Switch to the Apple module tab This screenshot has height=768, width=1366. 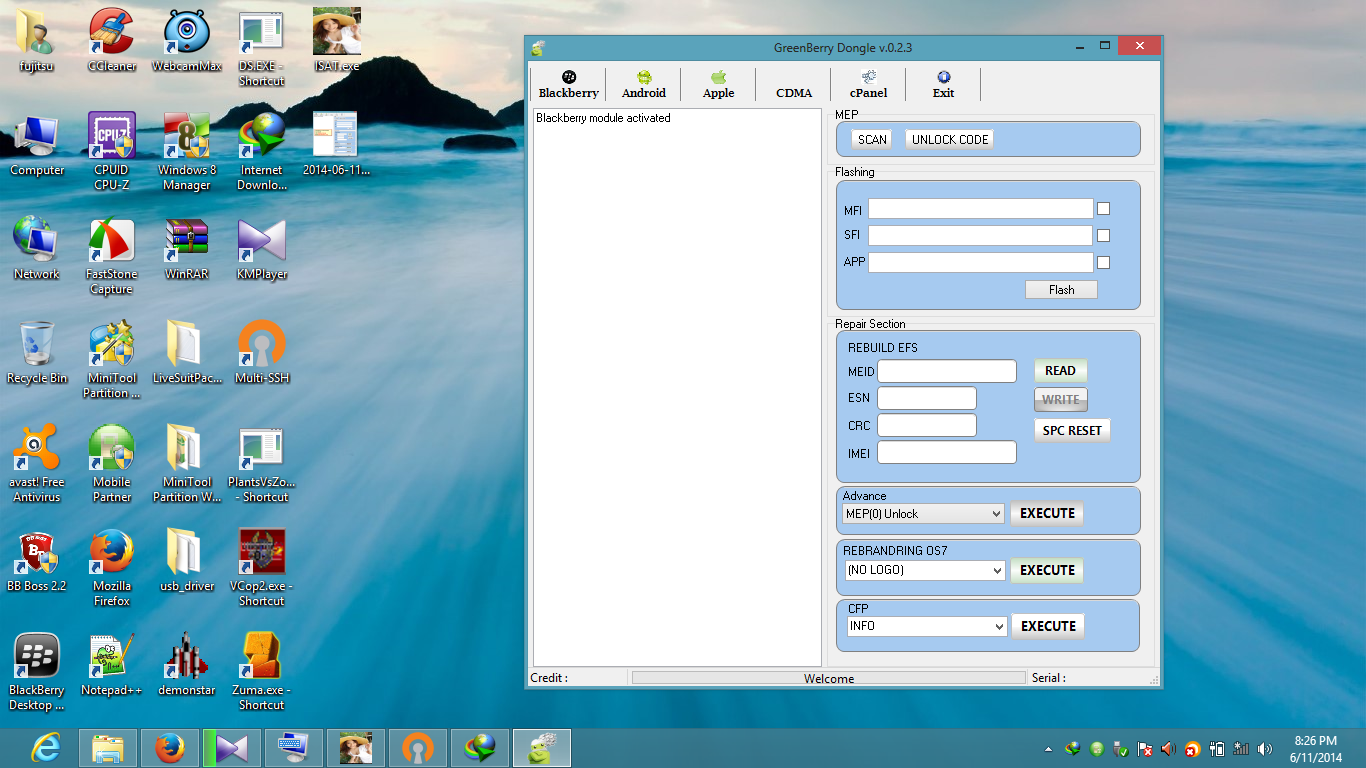click(x=718, y=85)
